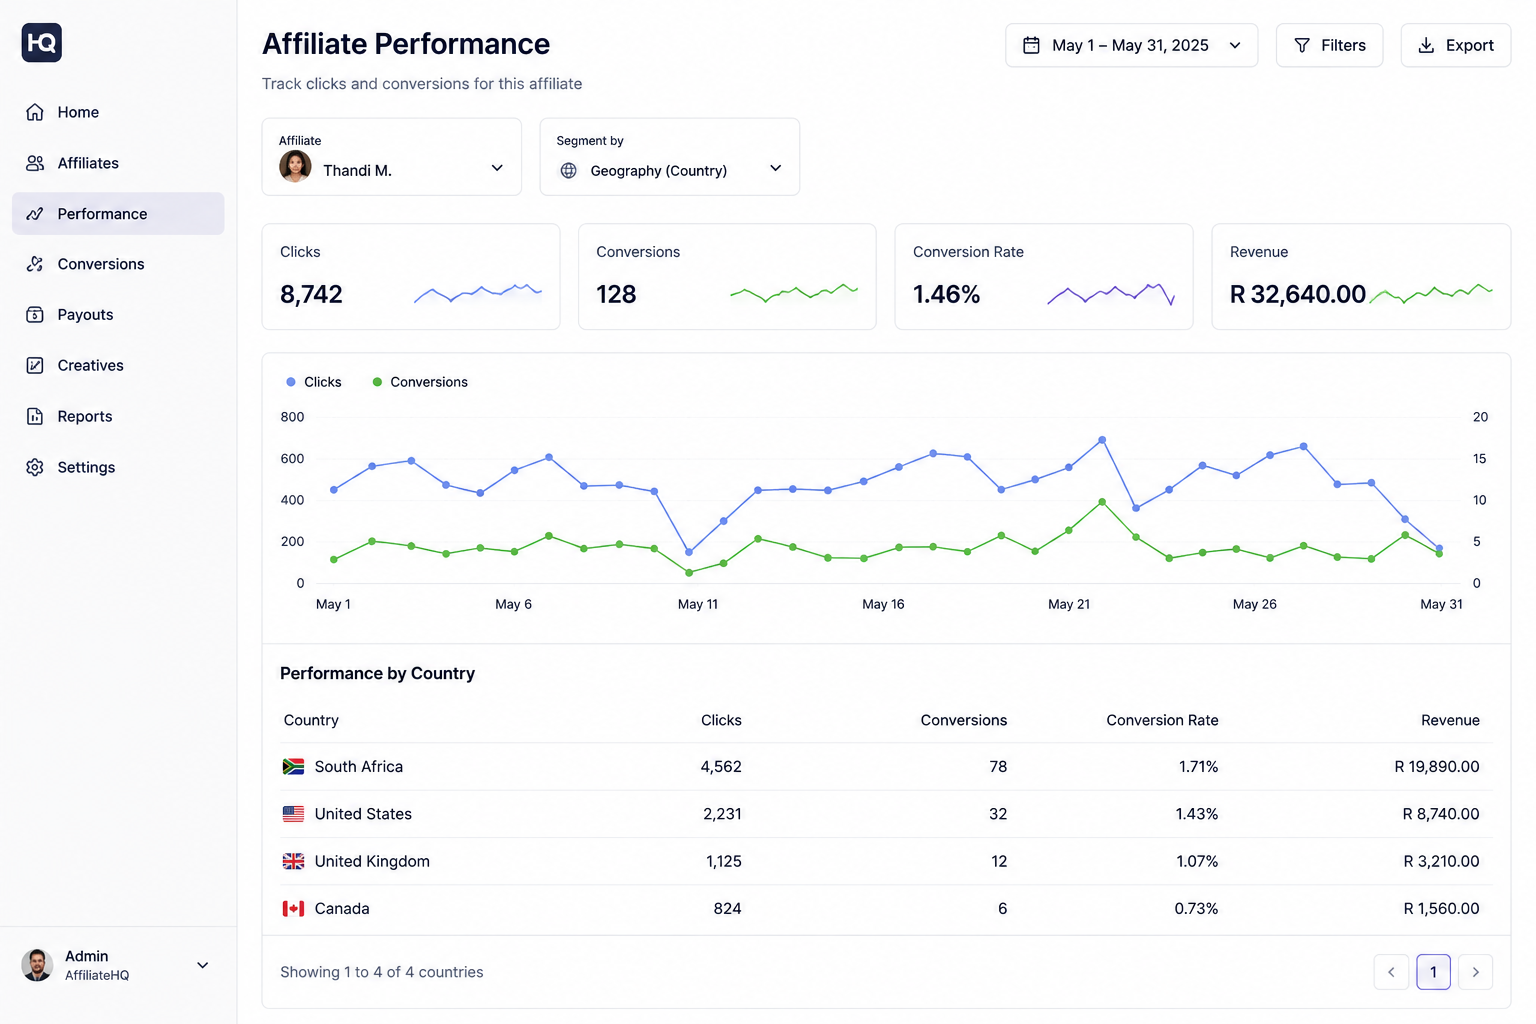
Task: Sort by Conversions column header
Action: pyautogui.click(x=963, y=720)
